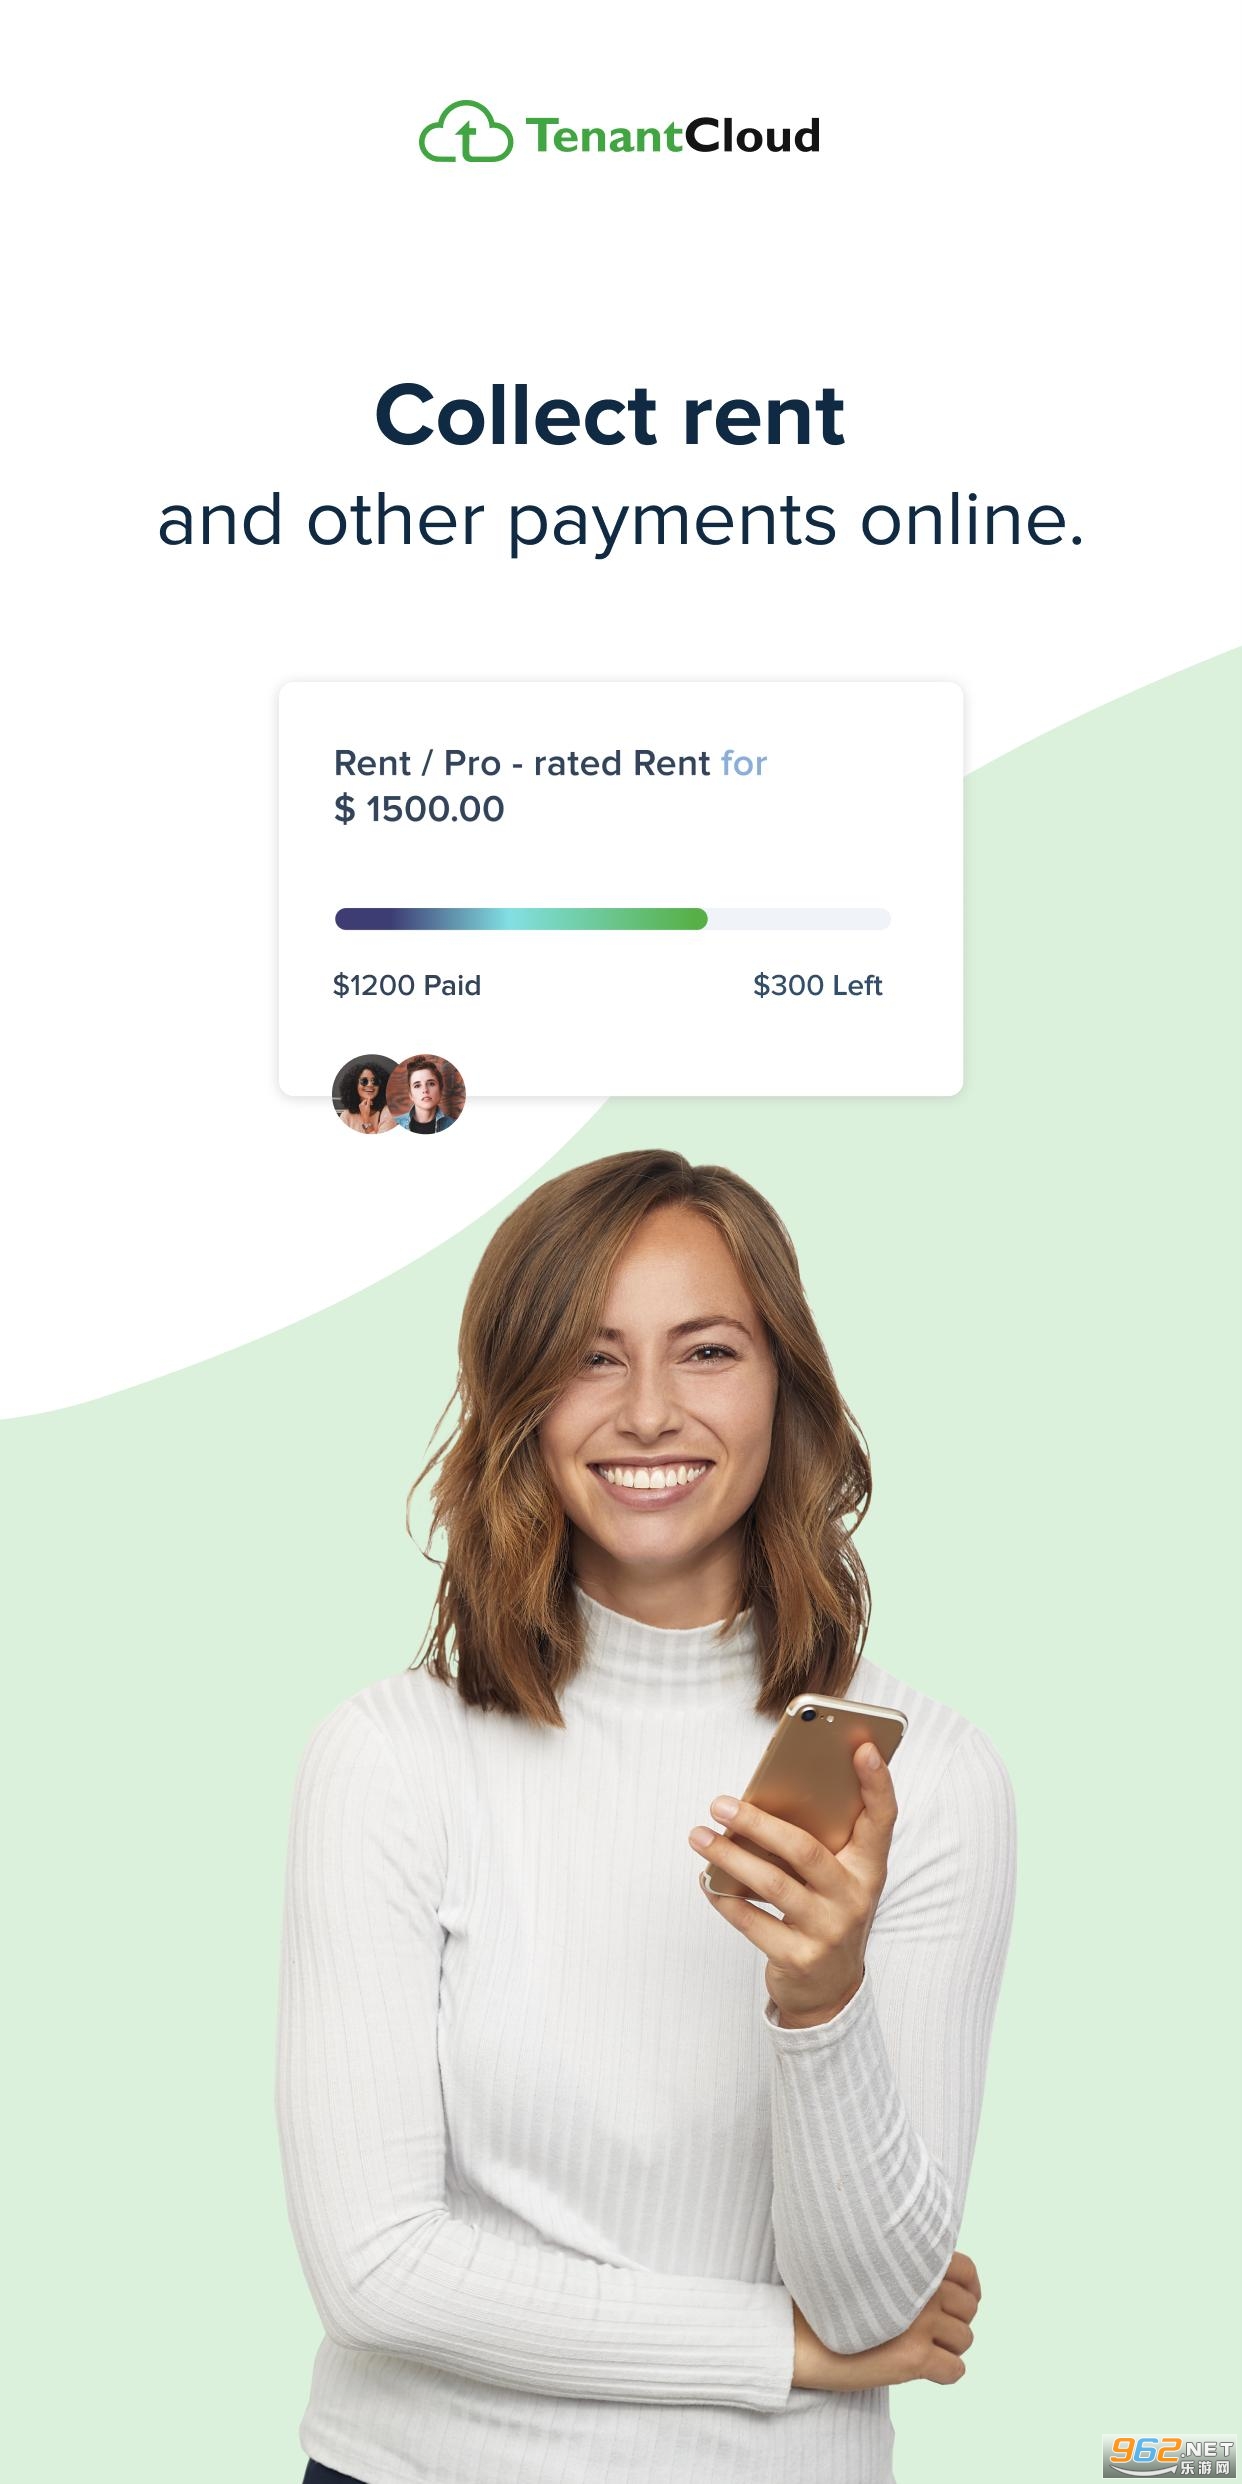Open the avatar of the tenant wearing sunglasses
This screenshot has width=1242, height=2484.
coord(366,1092)
